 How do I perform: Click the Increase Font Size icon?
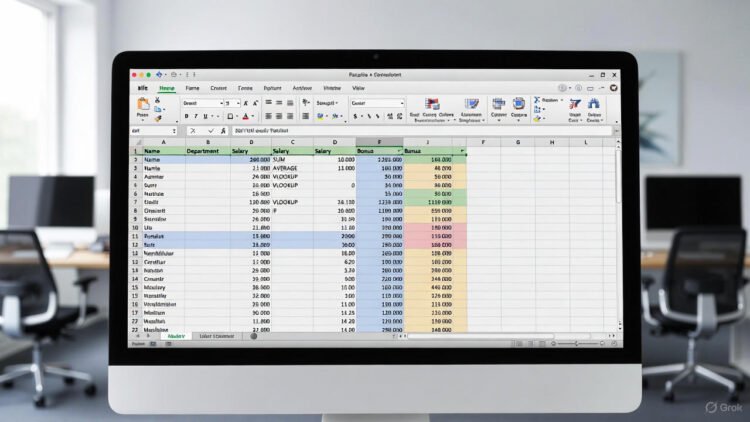pyautogui.click(x=246, y=103)
